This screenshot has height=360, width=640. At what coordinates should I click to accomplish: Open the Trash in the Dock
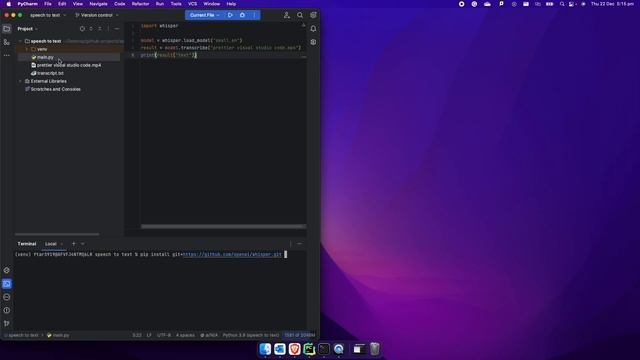pos(375,349)
